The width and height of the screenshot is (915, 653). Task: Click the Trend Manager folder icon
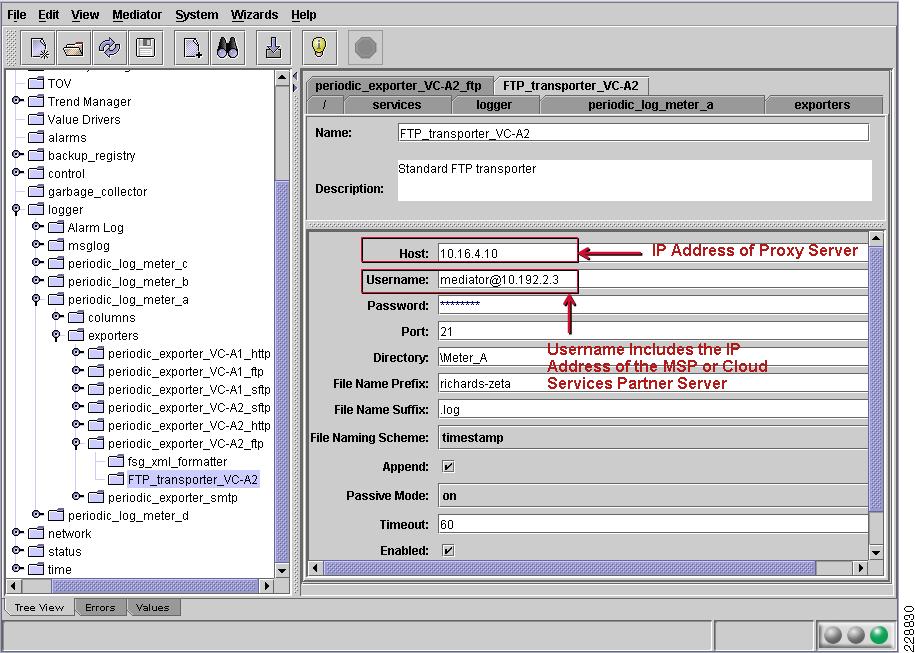click(x=36, y=102)
